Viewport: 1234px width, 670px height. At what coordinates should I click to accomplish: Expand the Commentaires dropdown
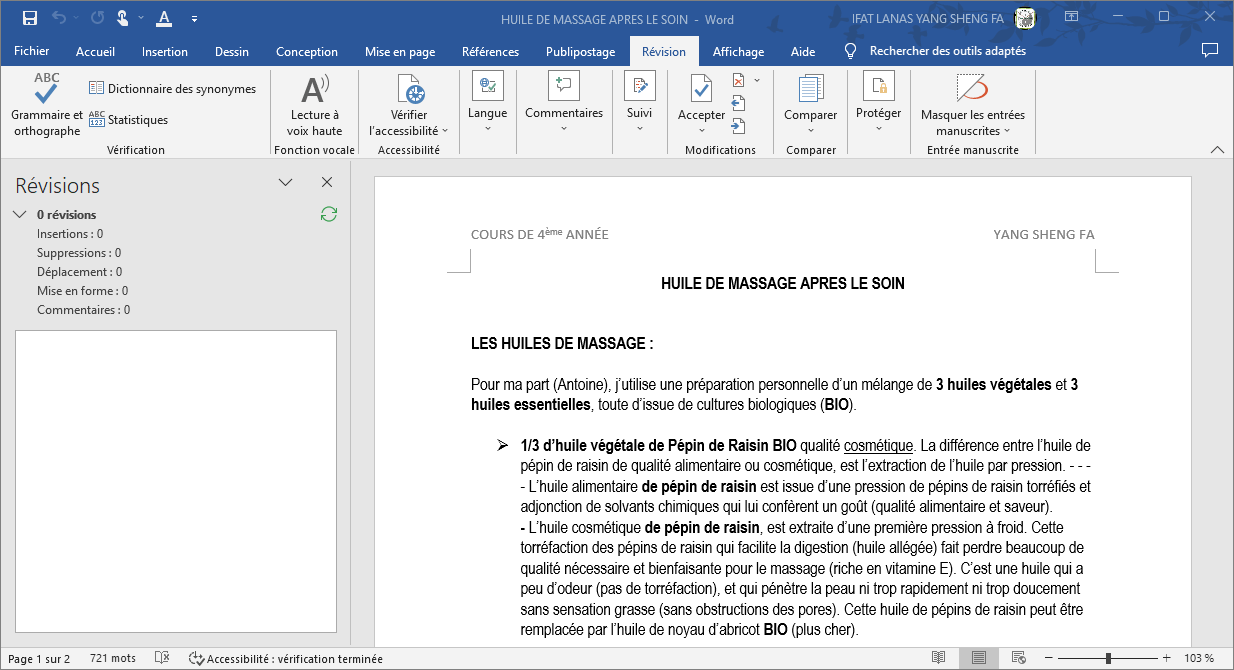(x=564, y=128)
